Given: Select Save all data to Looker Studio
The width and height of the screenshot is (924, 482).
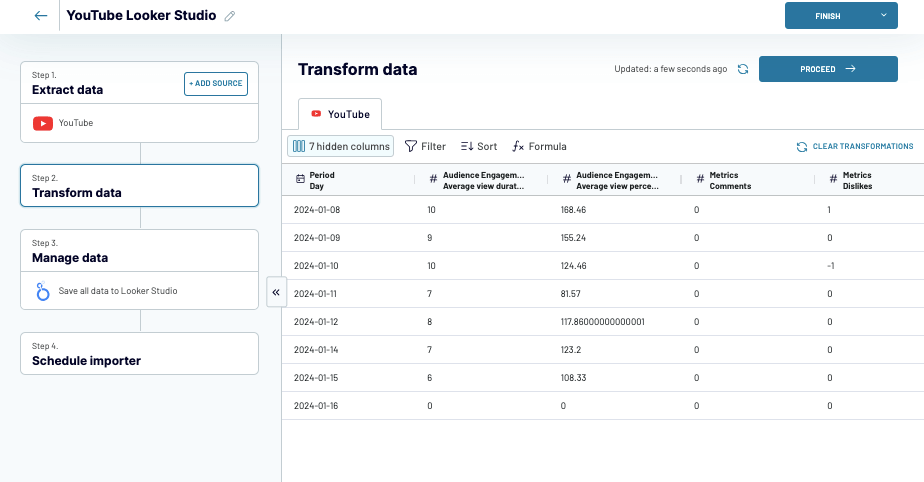Looking at the screenshot, I should (140, 291).
